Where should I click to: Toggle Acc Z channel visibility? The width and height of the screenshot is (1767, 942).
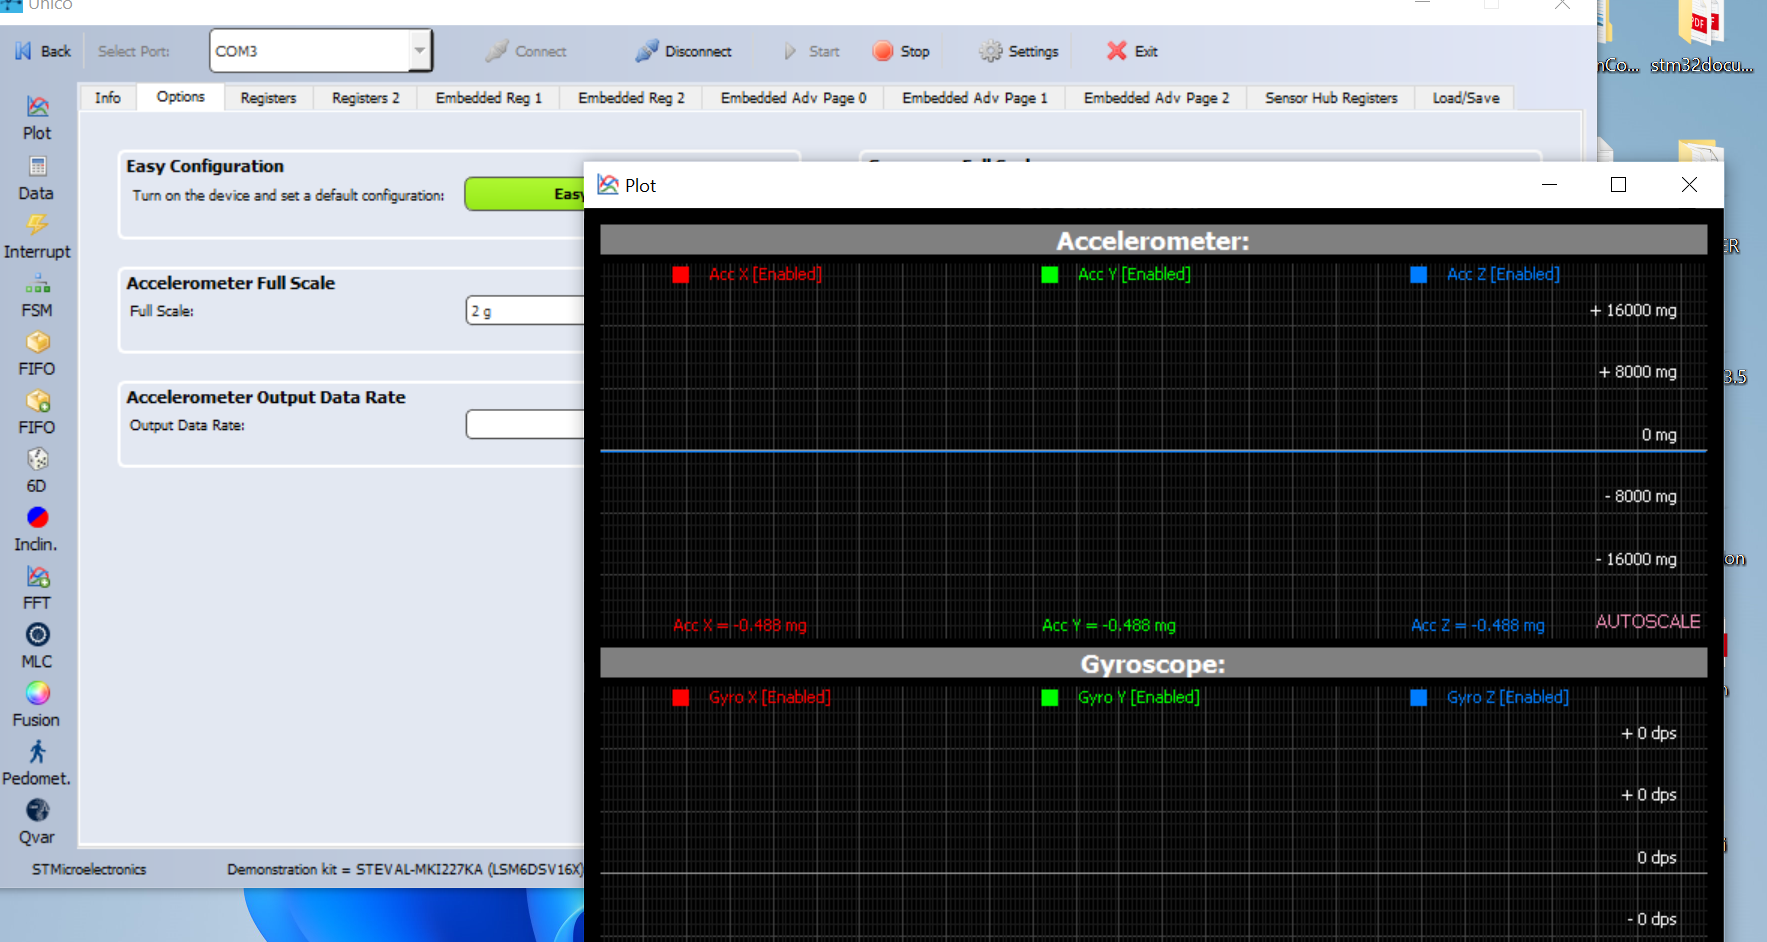(x=1418, y=273)
